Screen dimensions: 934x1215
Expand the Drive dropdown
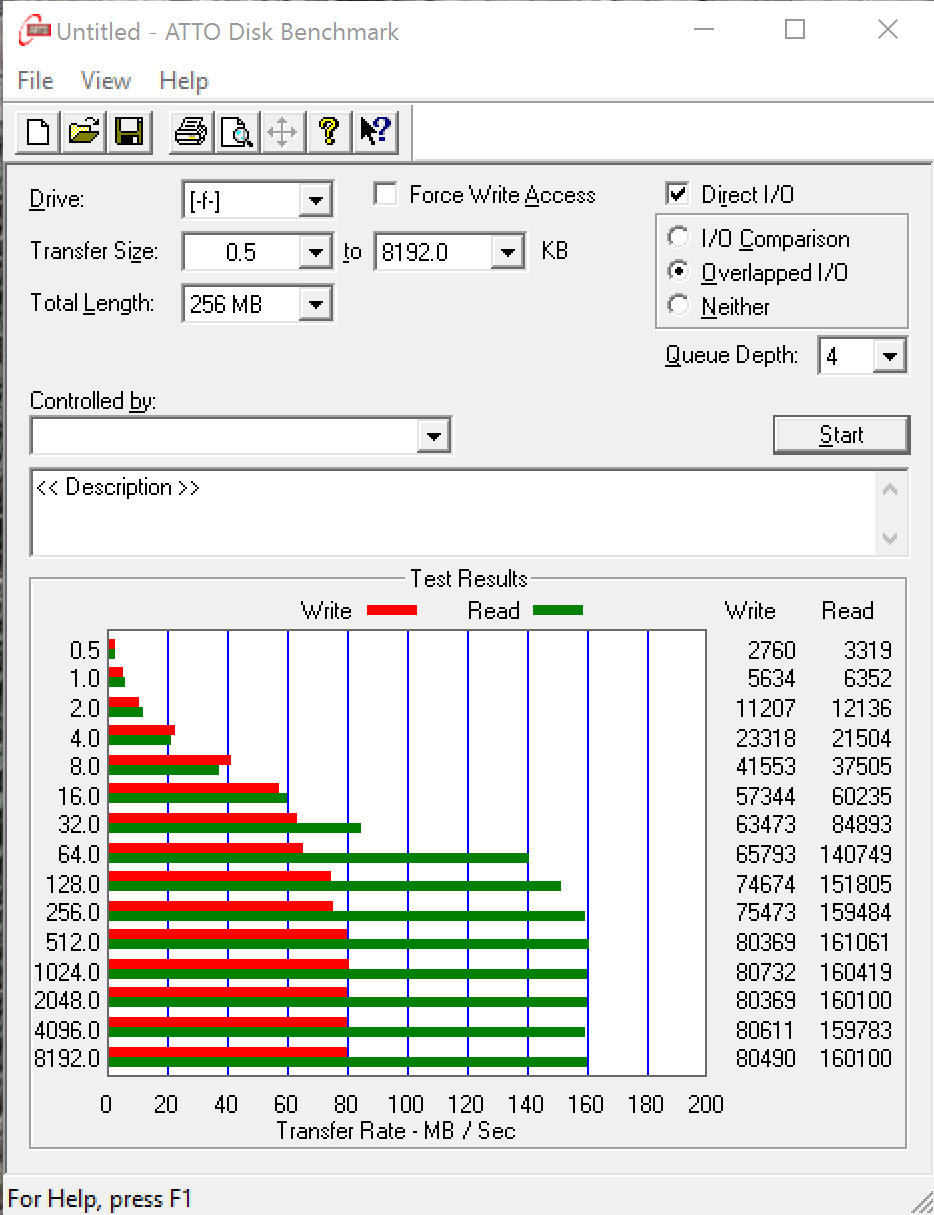click(x=316, y=200)
